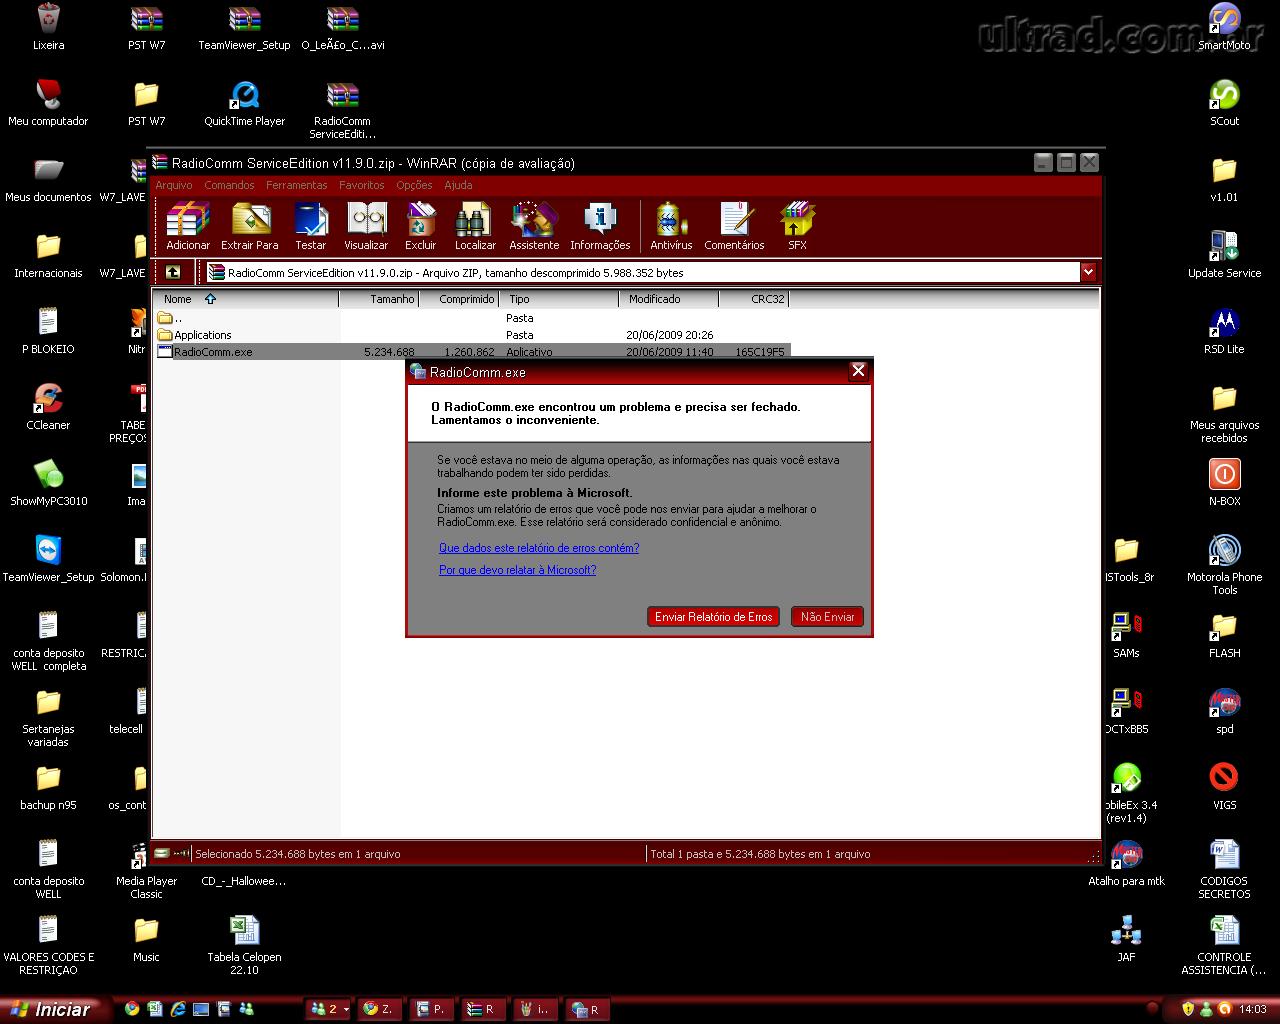Image resolution: width=1280 pixels, height=1024 pixels.
Task: Select the Lixeira desktop icon
Action: point(48,27)
